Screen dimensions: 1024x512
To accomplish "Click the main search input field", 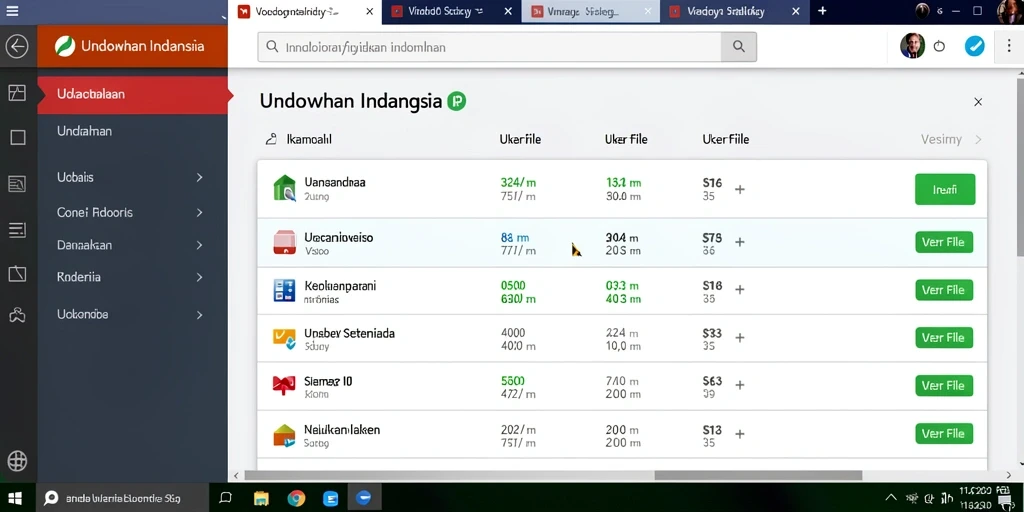I will pos(490,47).
